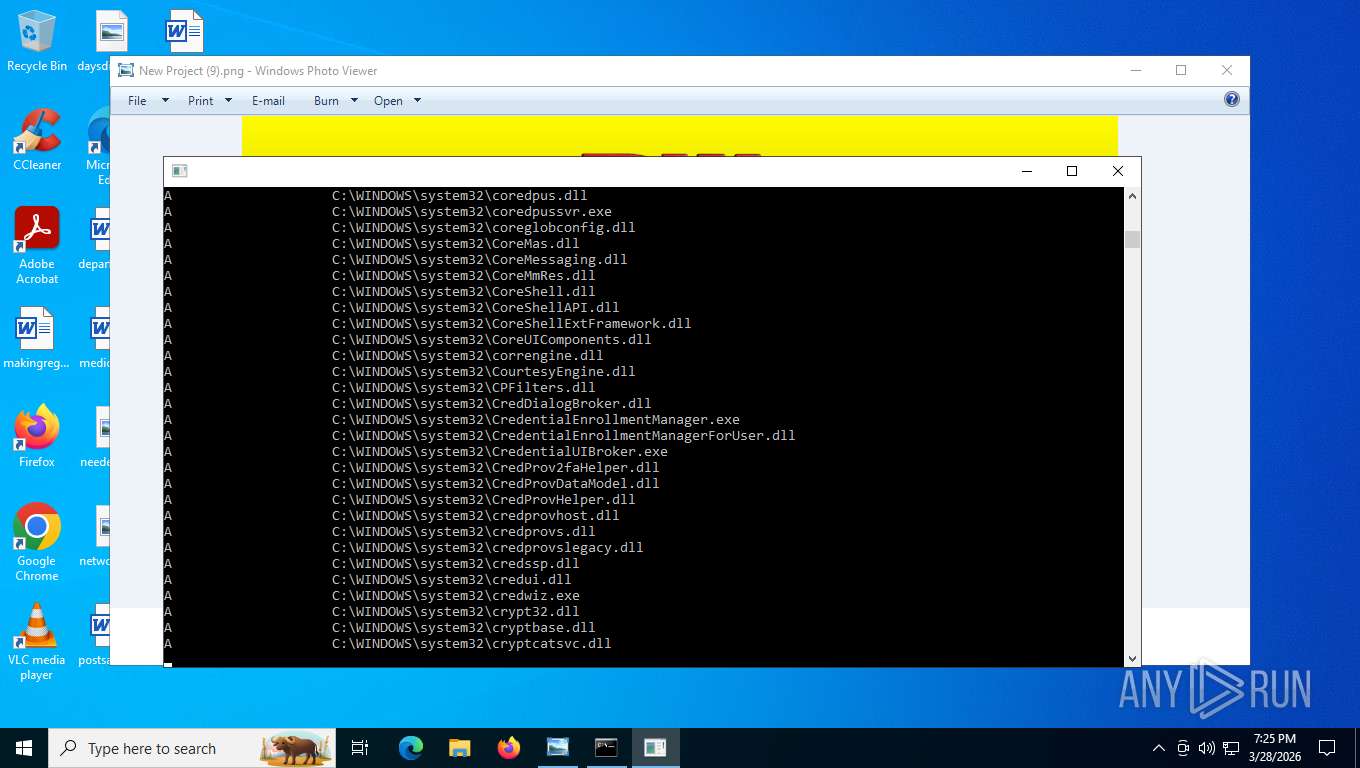This screenshot has height=768, width=1360.
Task: Click the credprovslegacy.dll line
Action: [x=488, y=548]
